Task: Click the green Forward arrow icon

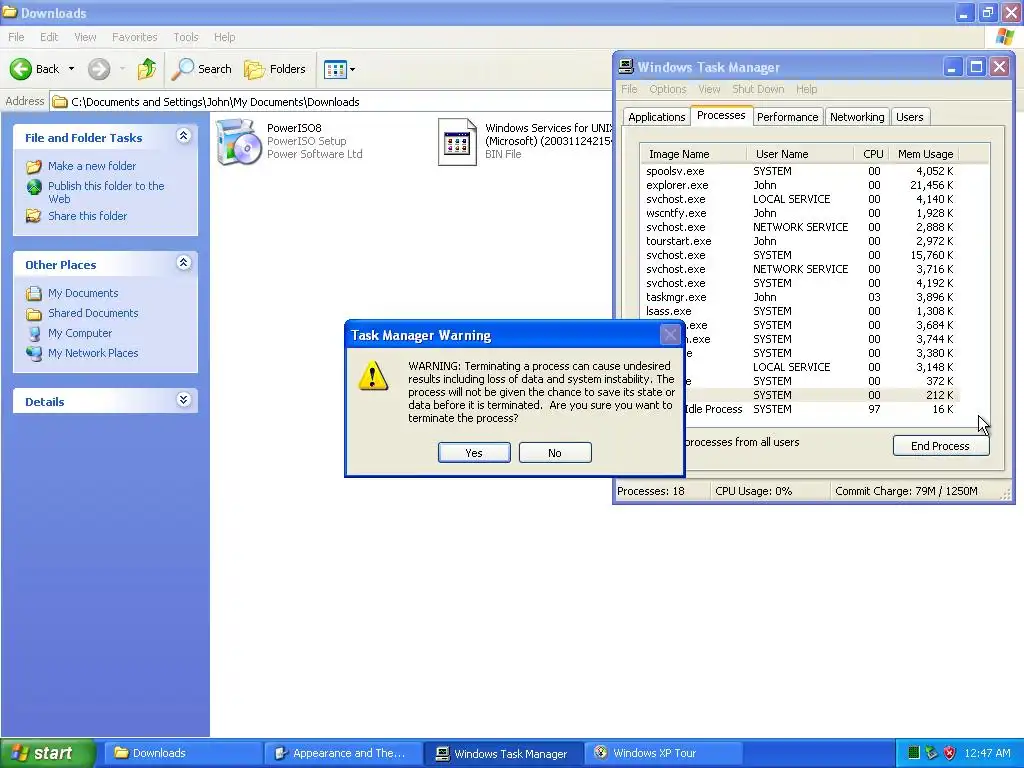Action: click(x=99, y=69)
